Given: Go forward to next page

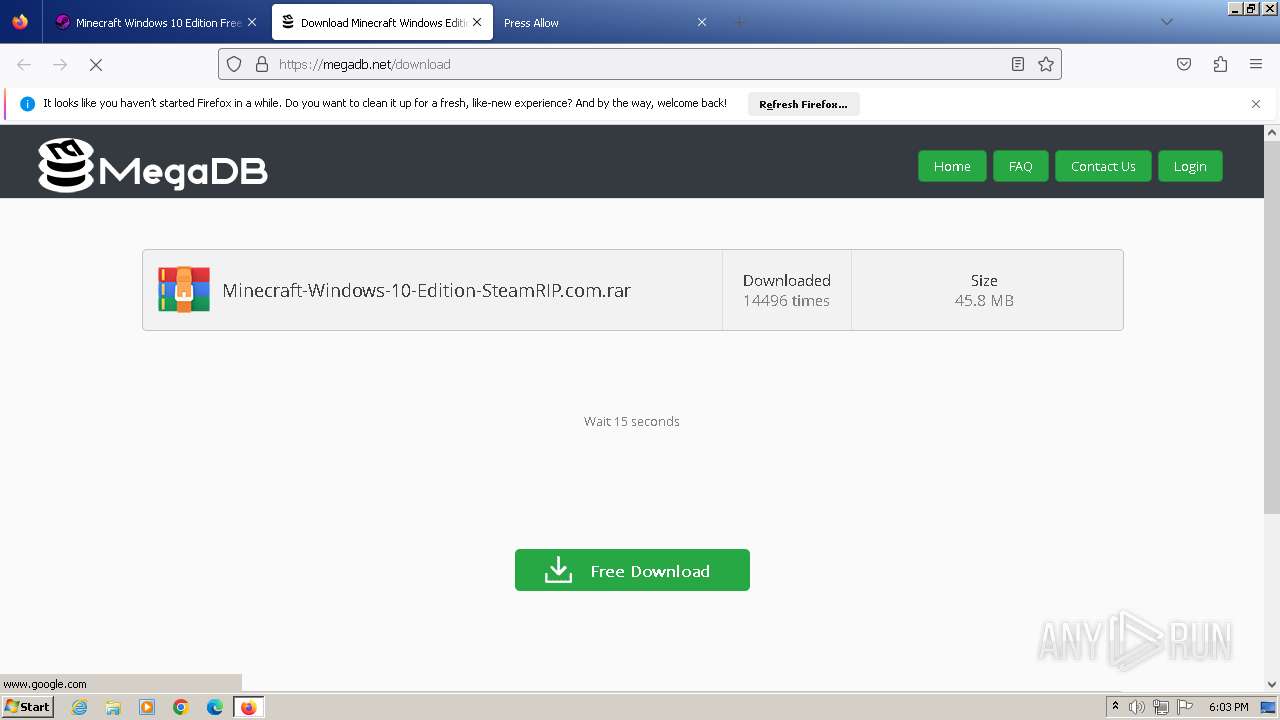Looking at the screenshot, I should [60, 64].
